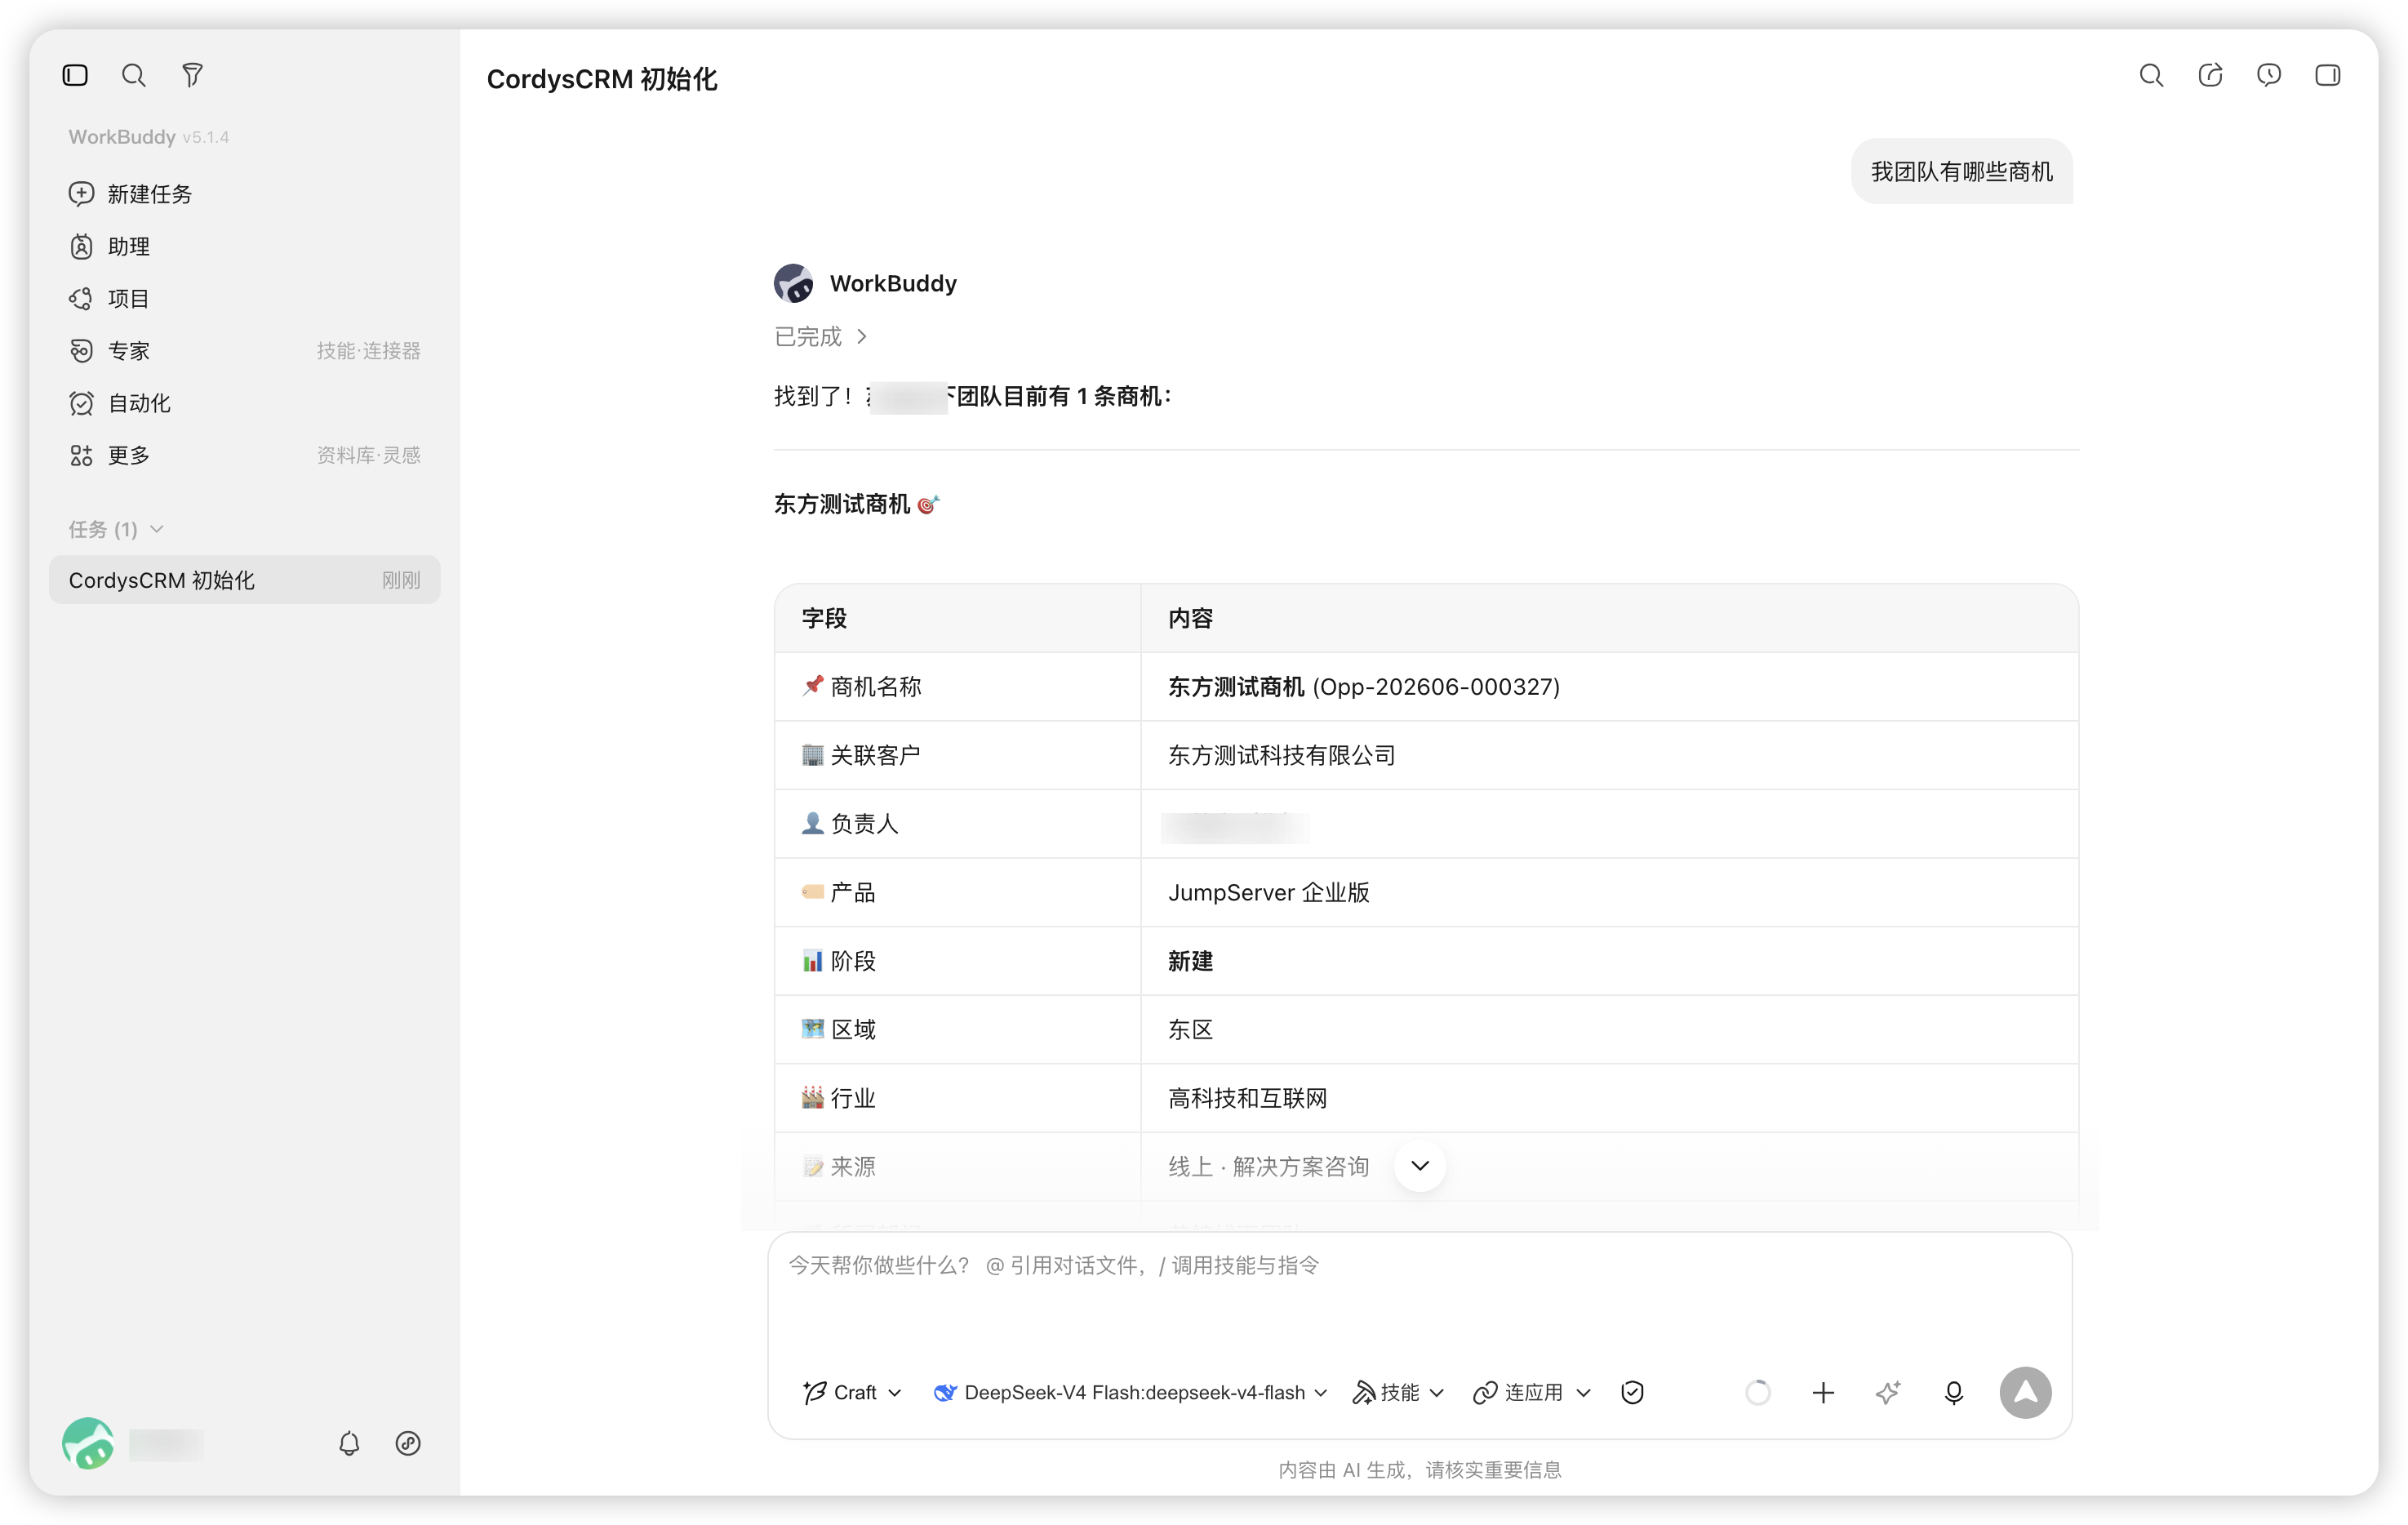
Task: Create a new task via 新建任务
Action: [130, 194]
